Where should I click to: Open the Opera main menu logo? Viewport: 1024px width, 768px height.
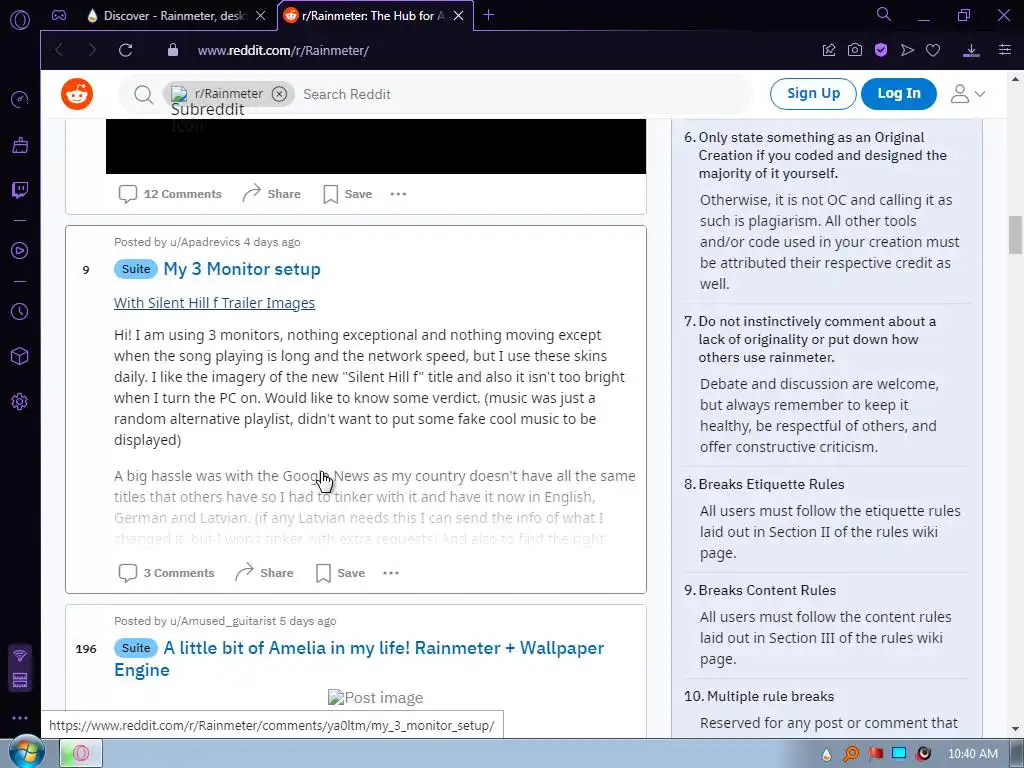[x=20, y=20]
